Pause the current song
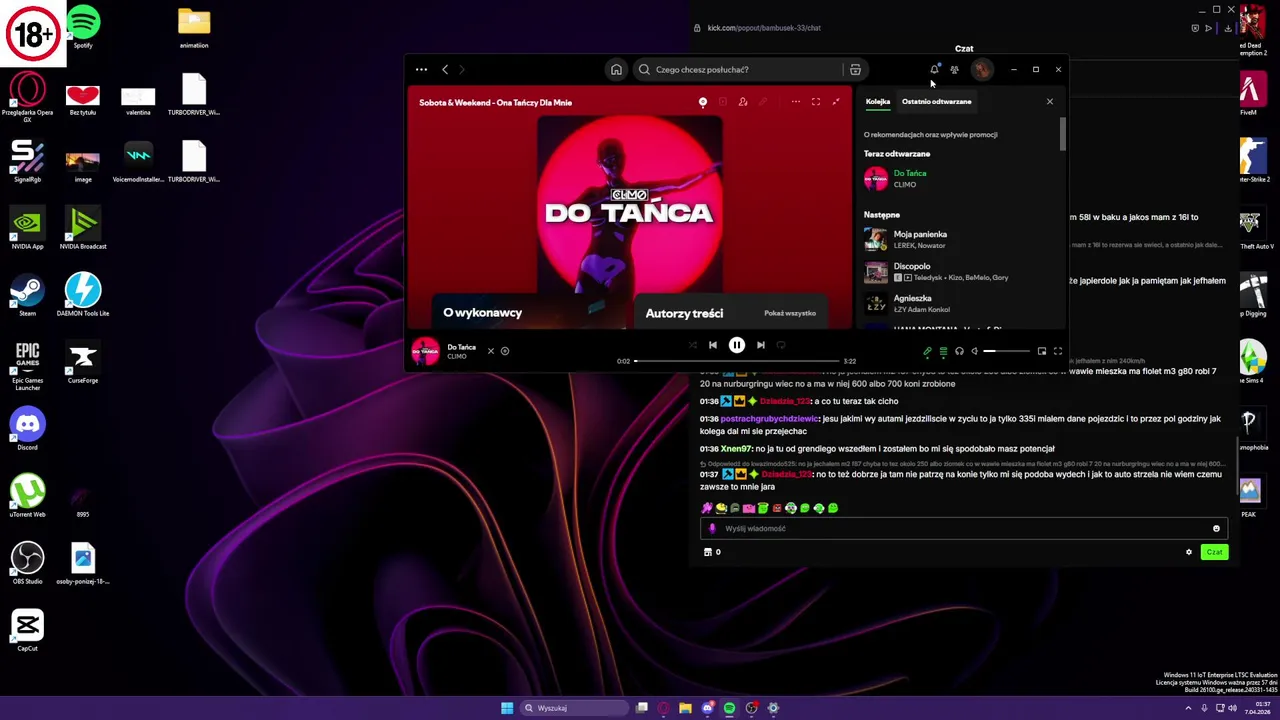Image resolution: width=1280 pixels, height=720 pixels. 737,345
